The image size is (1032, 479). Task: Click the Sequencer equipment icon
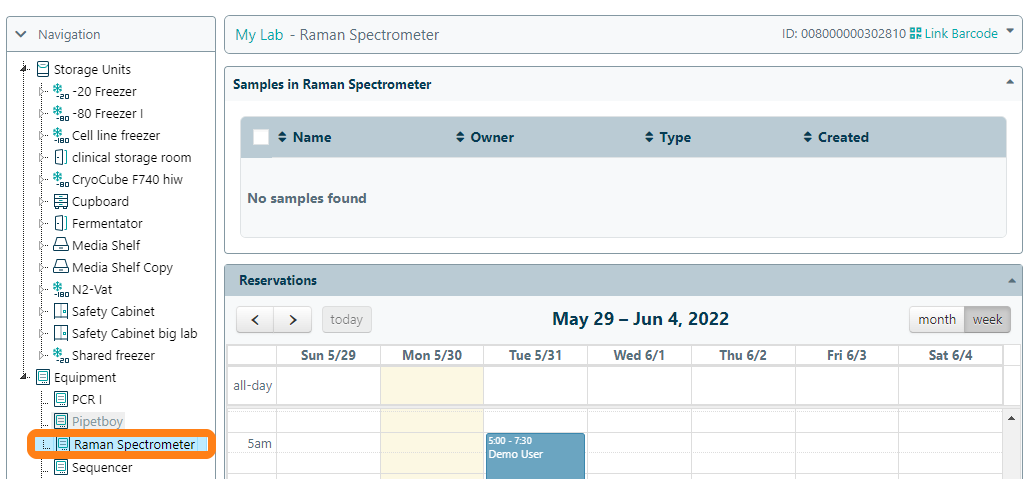[61, 467]
